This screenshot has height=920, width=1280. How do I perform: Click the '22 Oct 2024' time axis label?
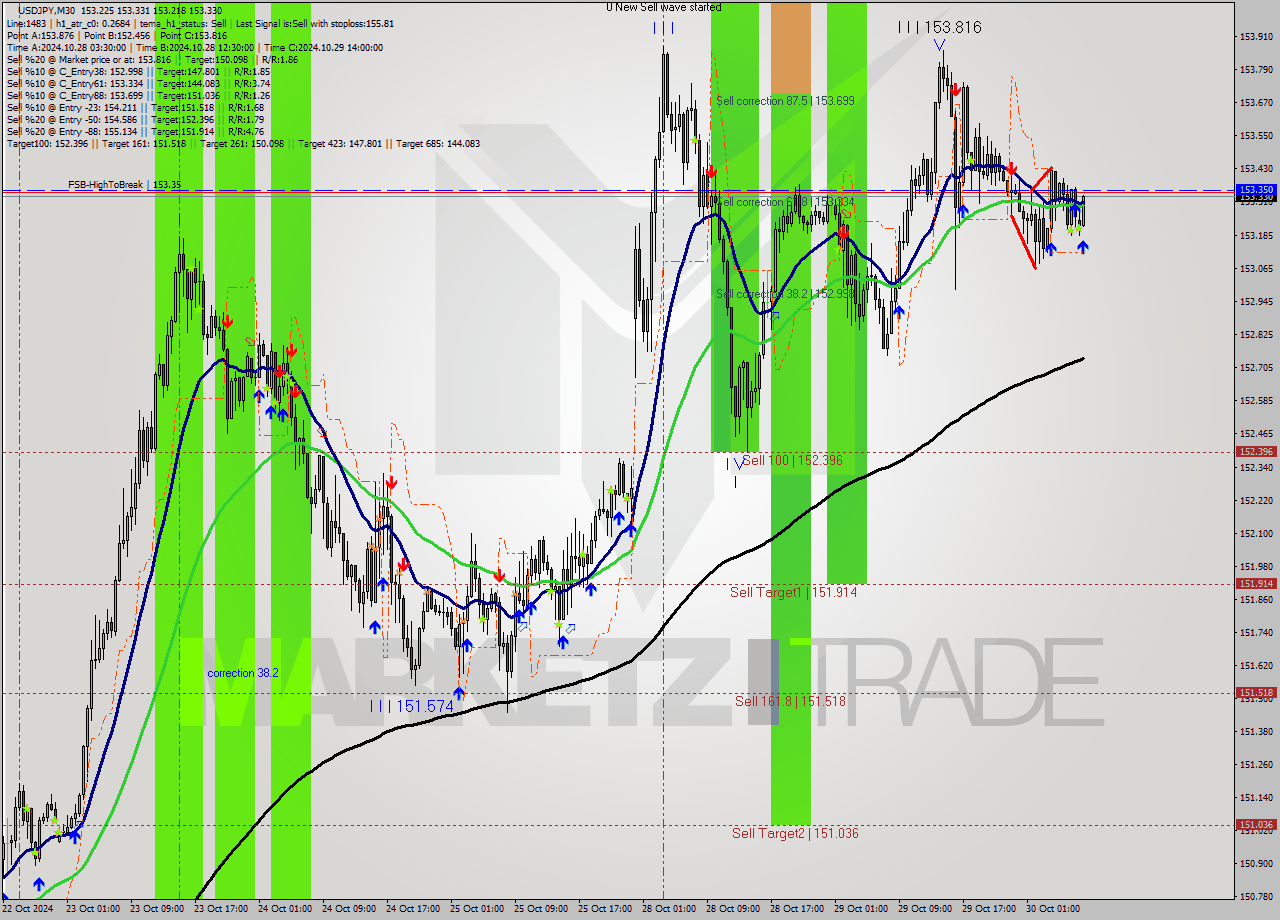pos(29,909)
